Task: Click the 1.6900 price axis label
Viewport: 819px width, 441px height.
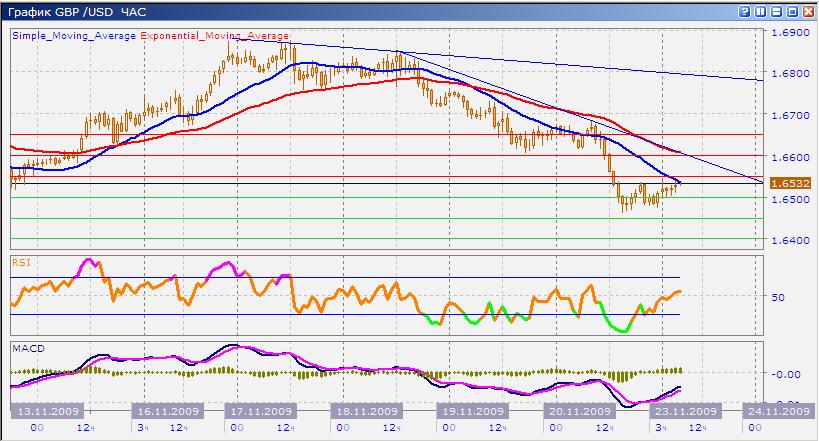Action: (787, 33)
